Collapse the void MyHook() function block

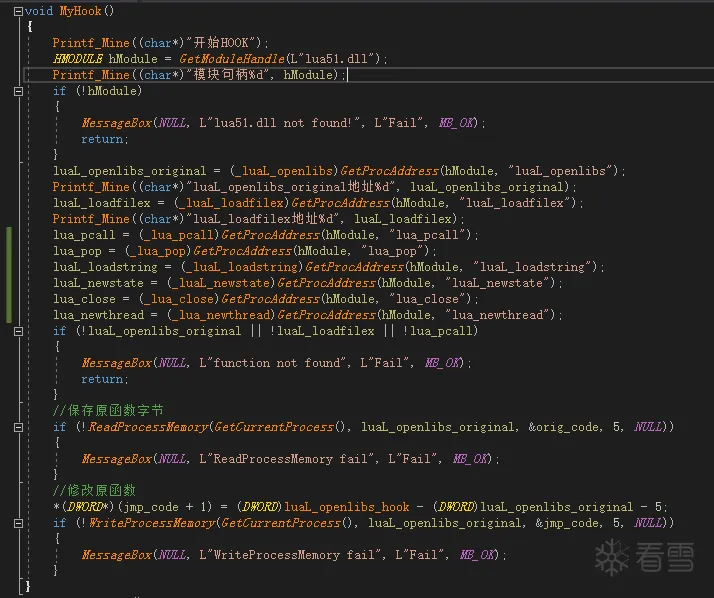(x=18, y=11)
